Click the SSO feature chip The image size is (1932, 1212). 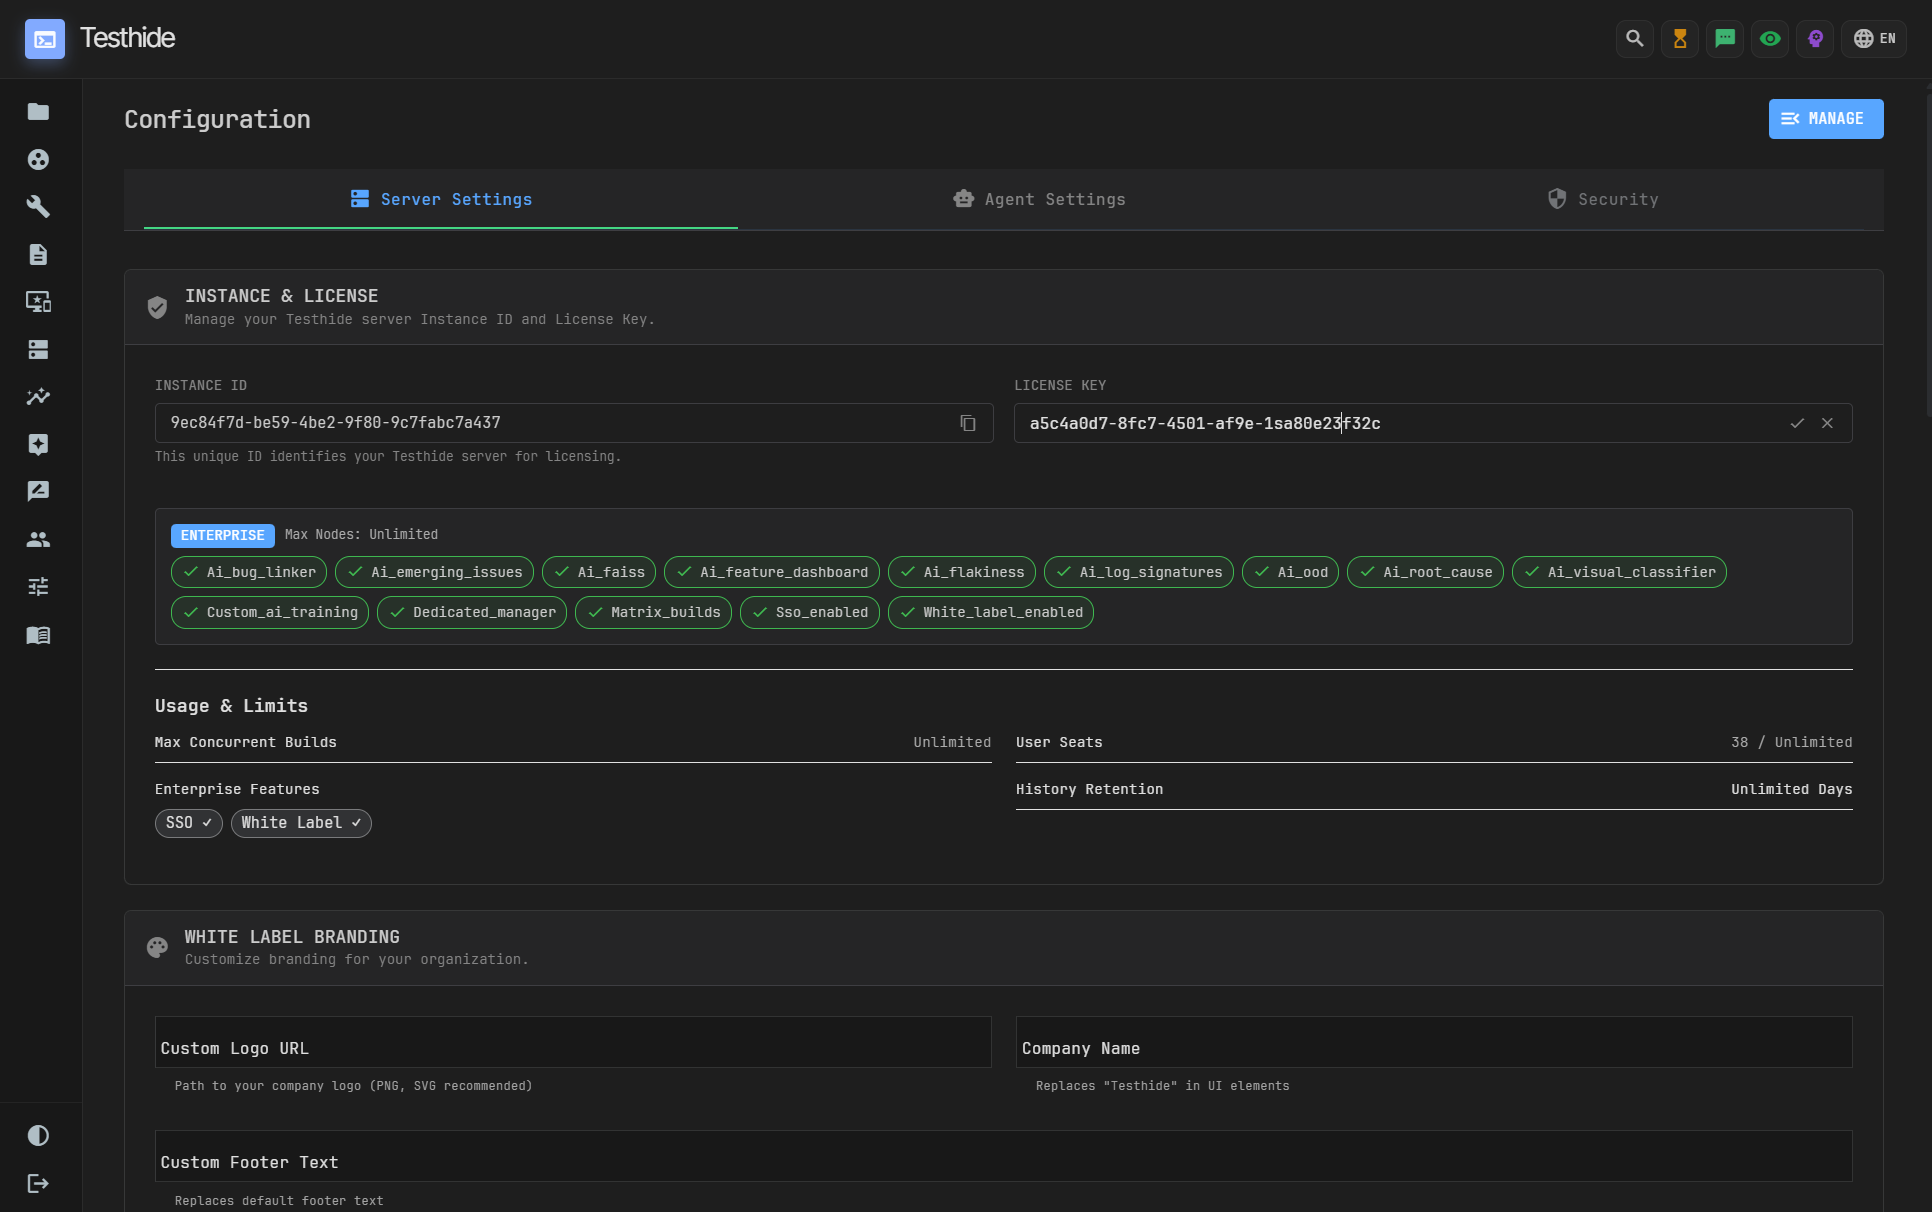(189, 823)
